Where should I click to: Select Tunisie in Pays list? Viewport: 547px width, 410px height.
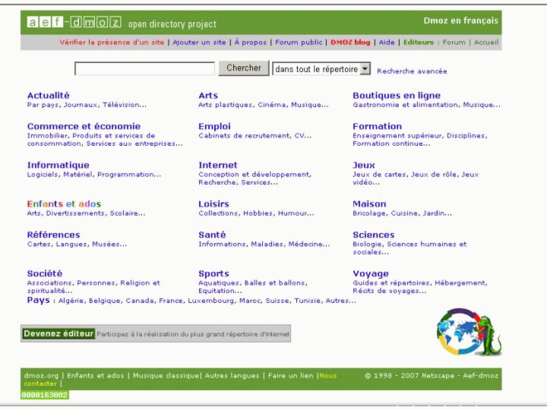pyautogui.click(x=307, y=300)
